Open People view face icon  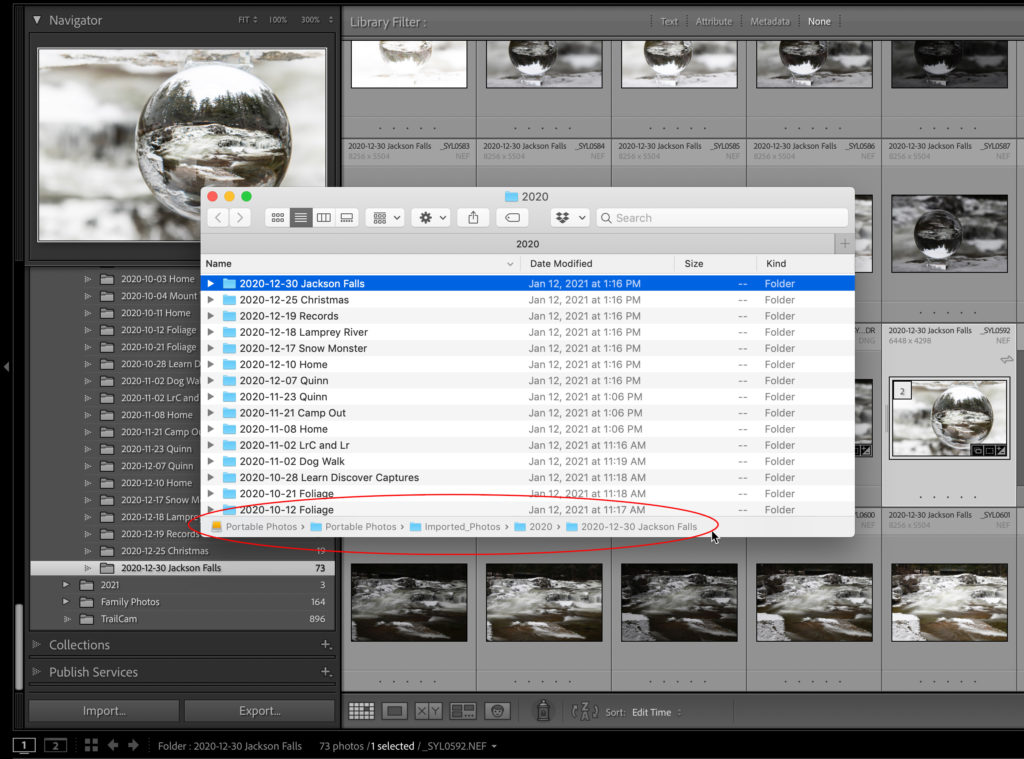pos(496,711)
